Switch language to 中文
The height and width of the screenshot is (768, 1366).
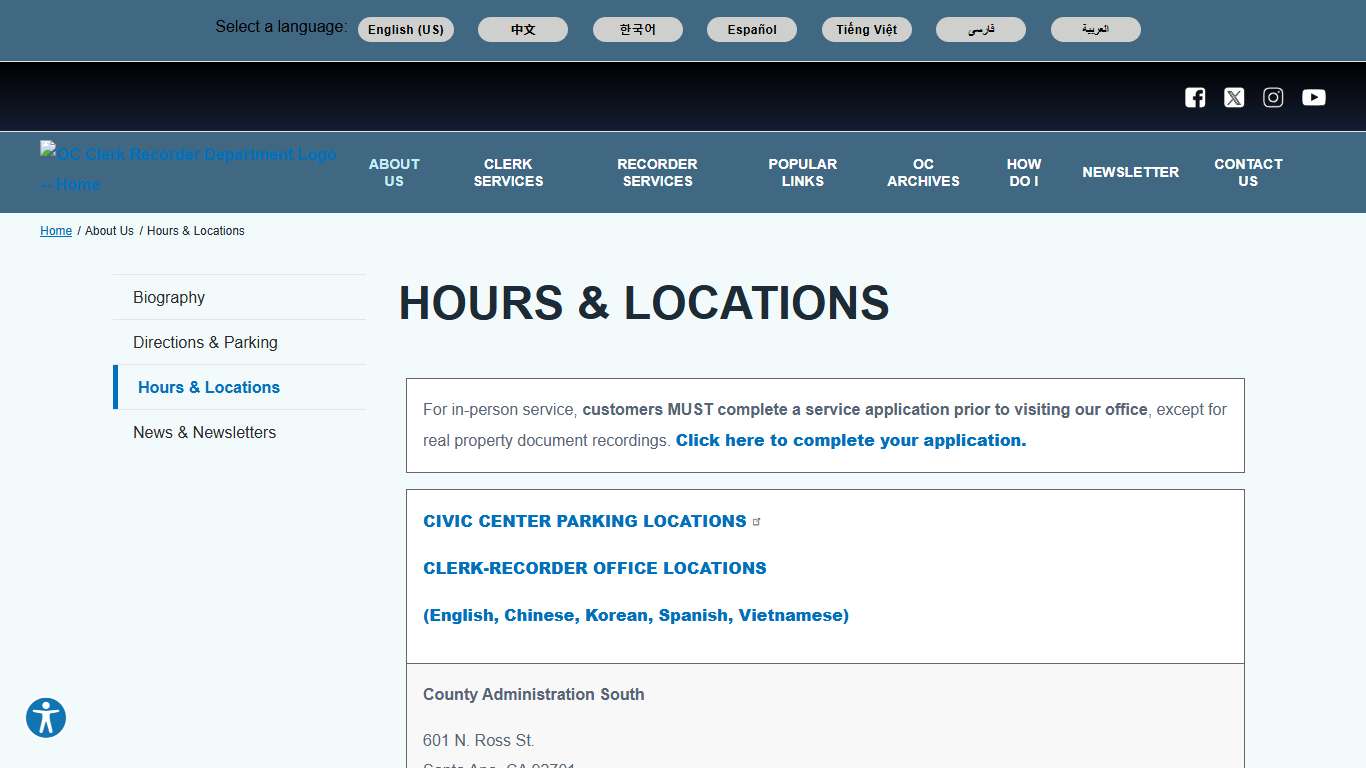[522, 29]
